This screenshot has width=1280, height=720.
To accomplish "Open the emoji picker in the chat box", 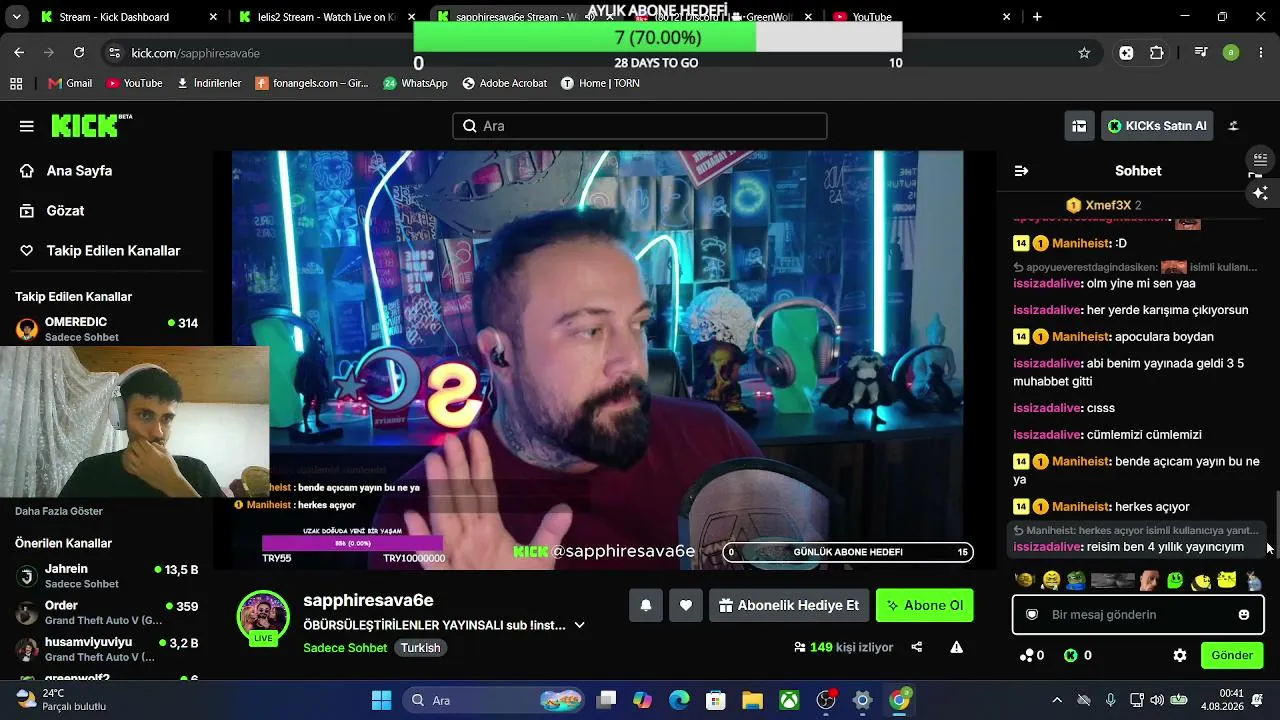I will [1244, 615].
